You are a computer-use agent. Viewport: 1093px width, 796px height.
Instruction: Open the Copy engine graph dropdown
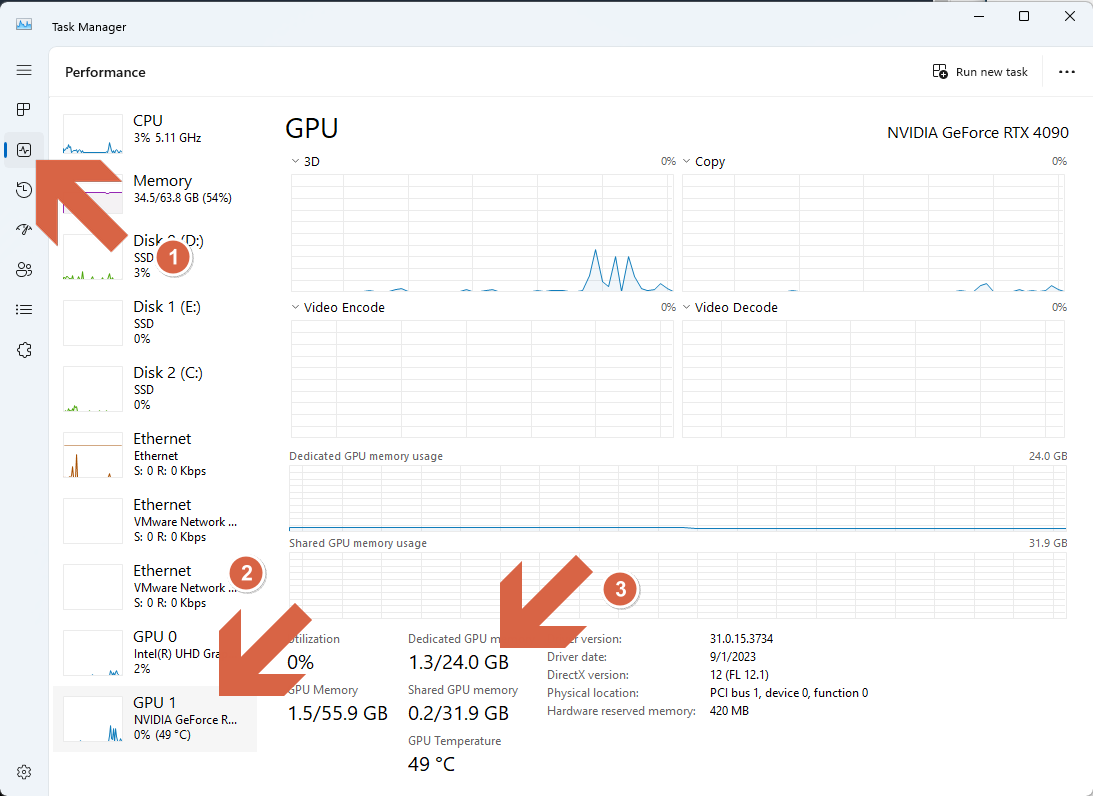704,162
